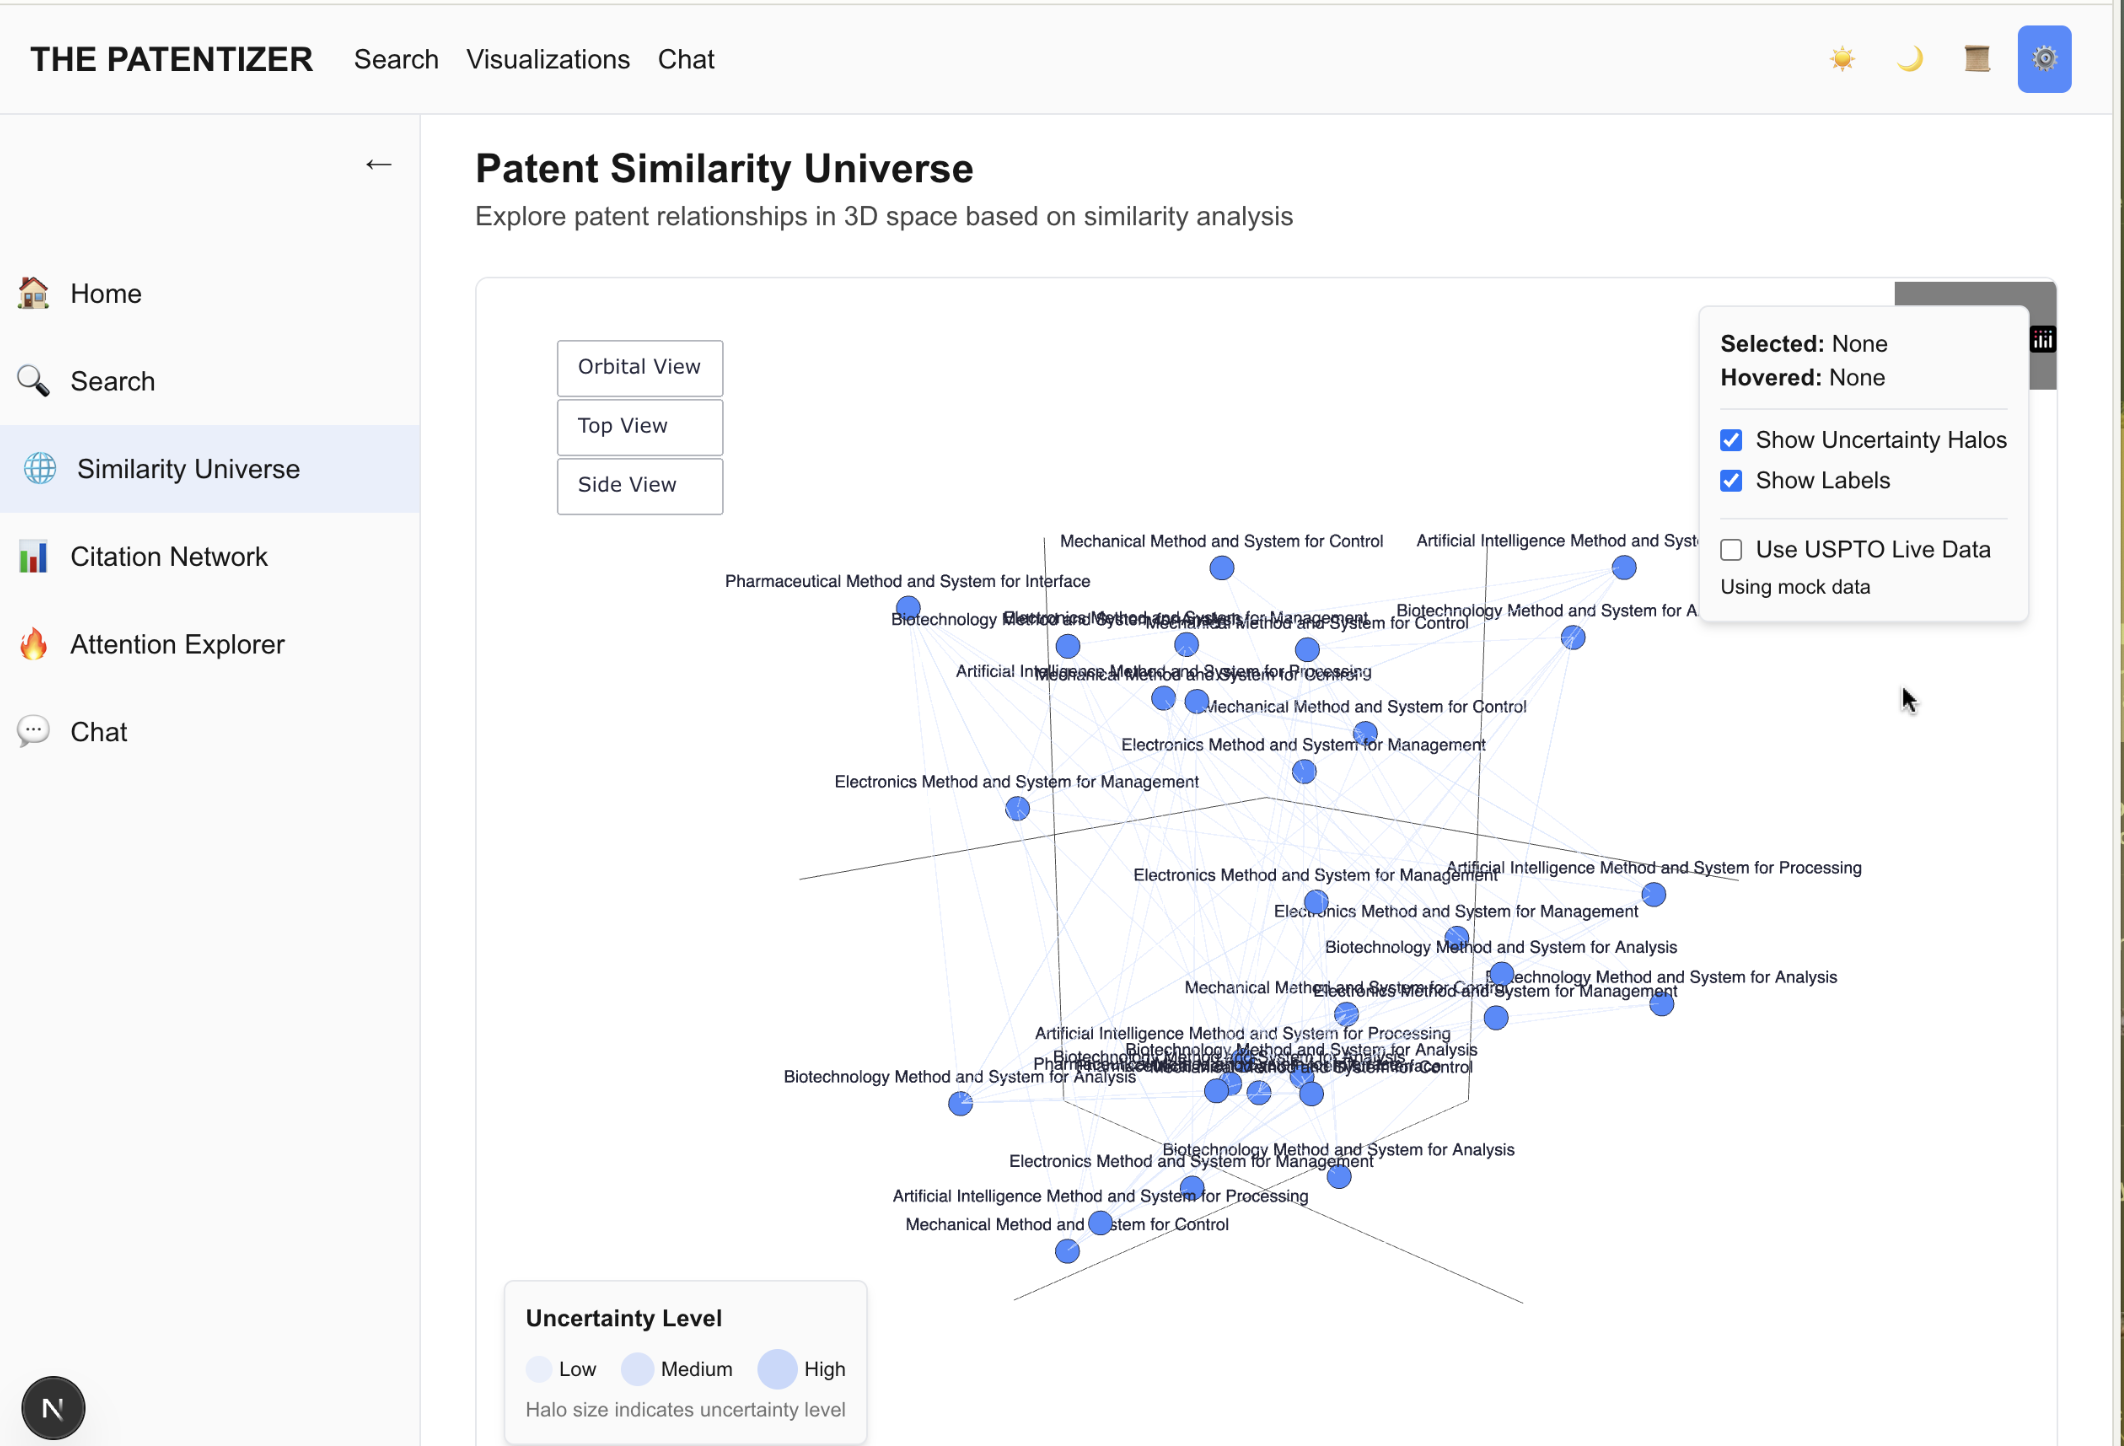Screen dimensions: 2124x1446
Task: Open the Visualizations top menu
Action: pos(548,59)
